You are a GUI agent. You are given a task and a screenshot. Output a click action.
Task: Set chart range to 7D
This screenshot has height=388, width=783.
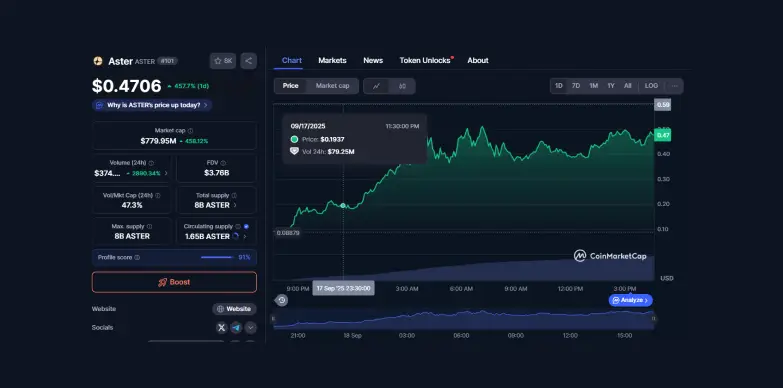(576, 86)
